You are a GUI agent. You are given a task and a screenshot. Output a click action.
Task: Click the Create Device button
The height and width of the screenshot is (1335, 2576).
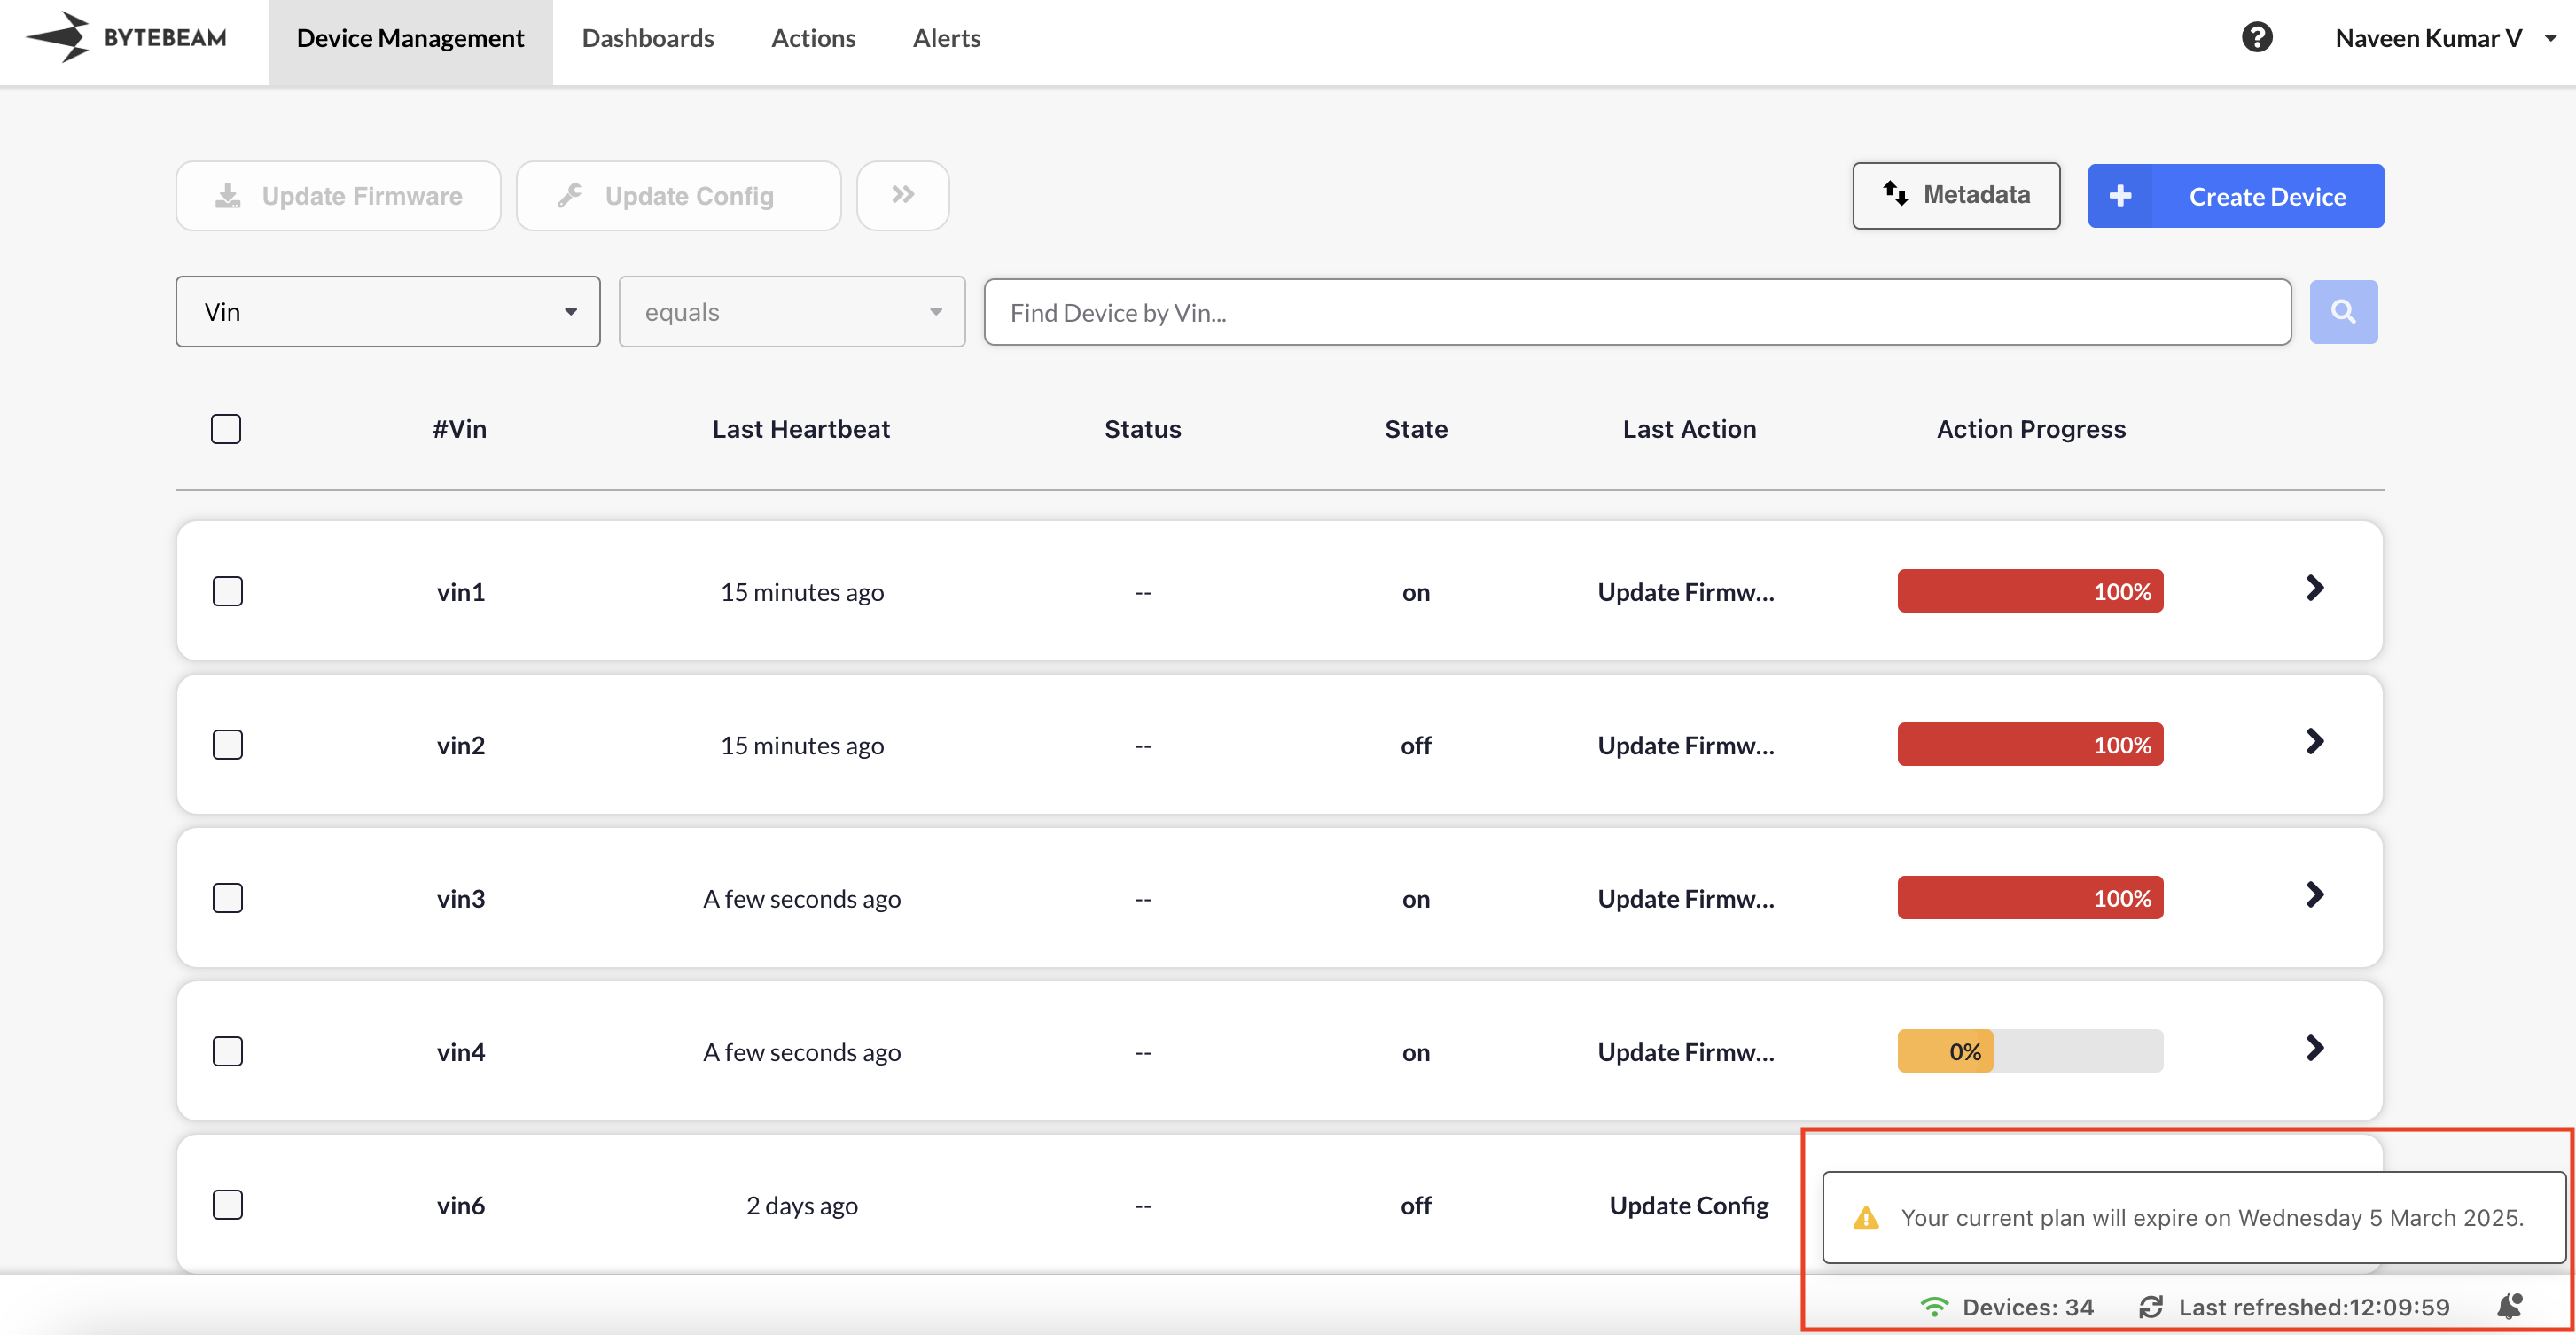coord(2234,196)
